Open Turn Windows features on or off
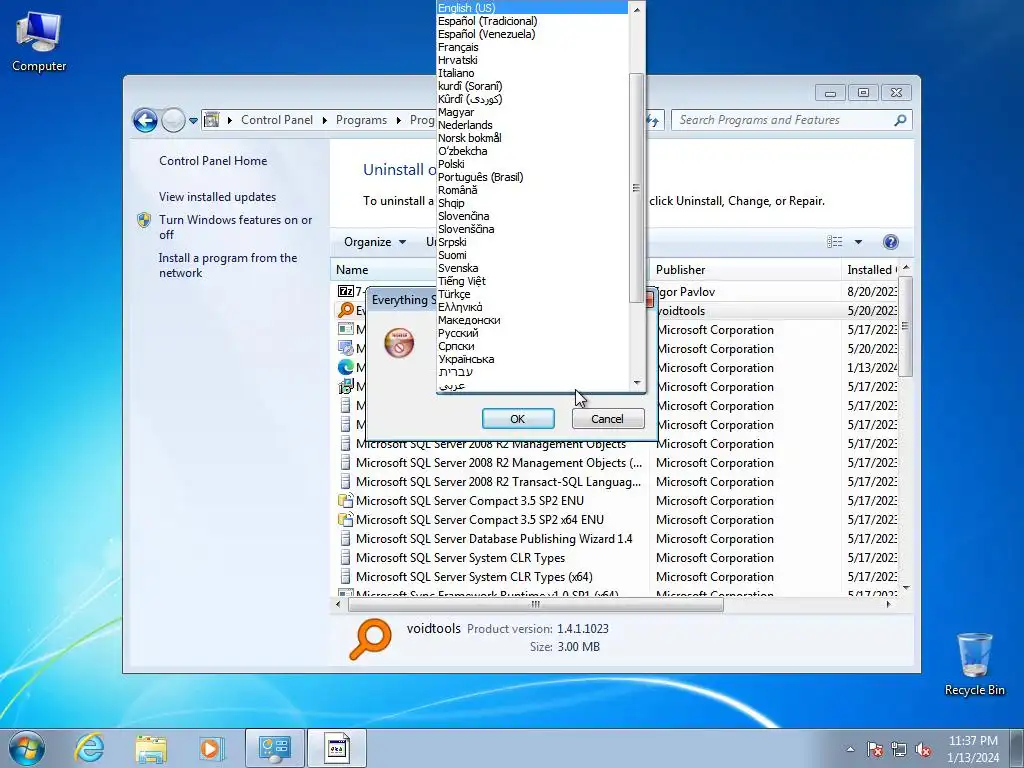Image resolution: width=1024 pixels, height=768 pixels. [x=236, y=227]
